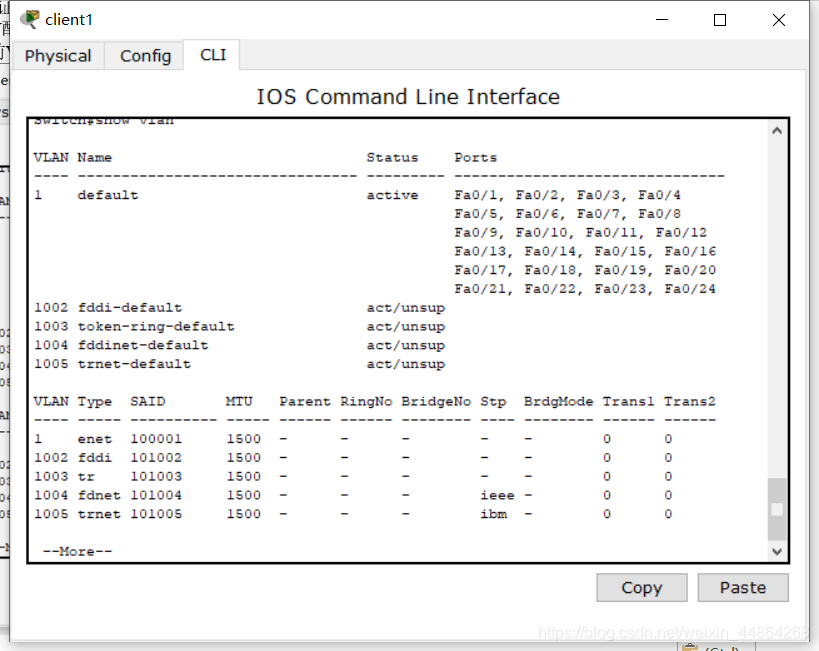
Task: Click SAID value '101005'
Action: [156, 514]
